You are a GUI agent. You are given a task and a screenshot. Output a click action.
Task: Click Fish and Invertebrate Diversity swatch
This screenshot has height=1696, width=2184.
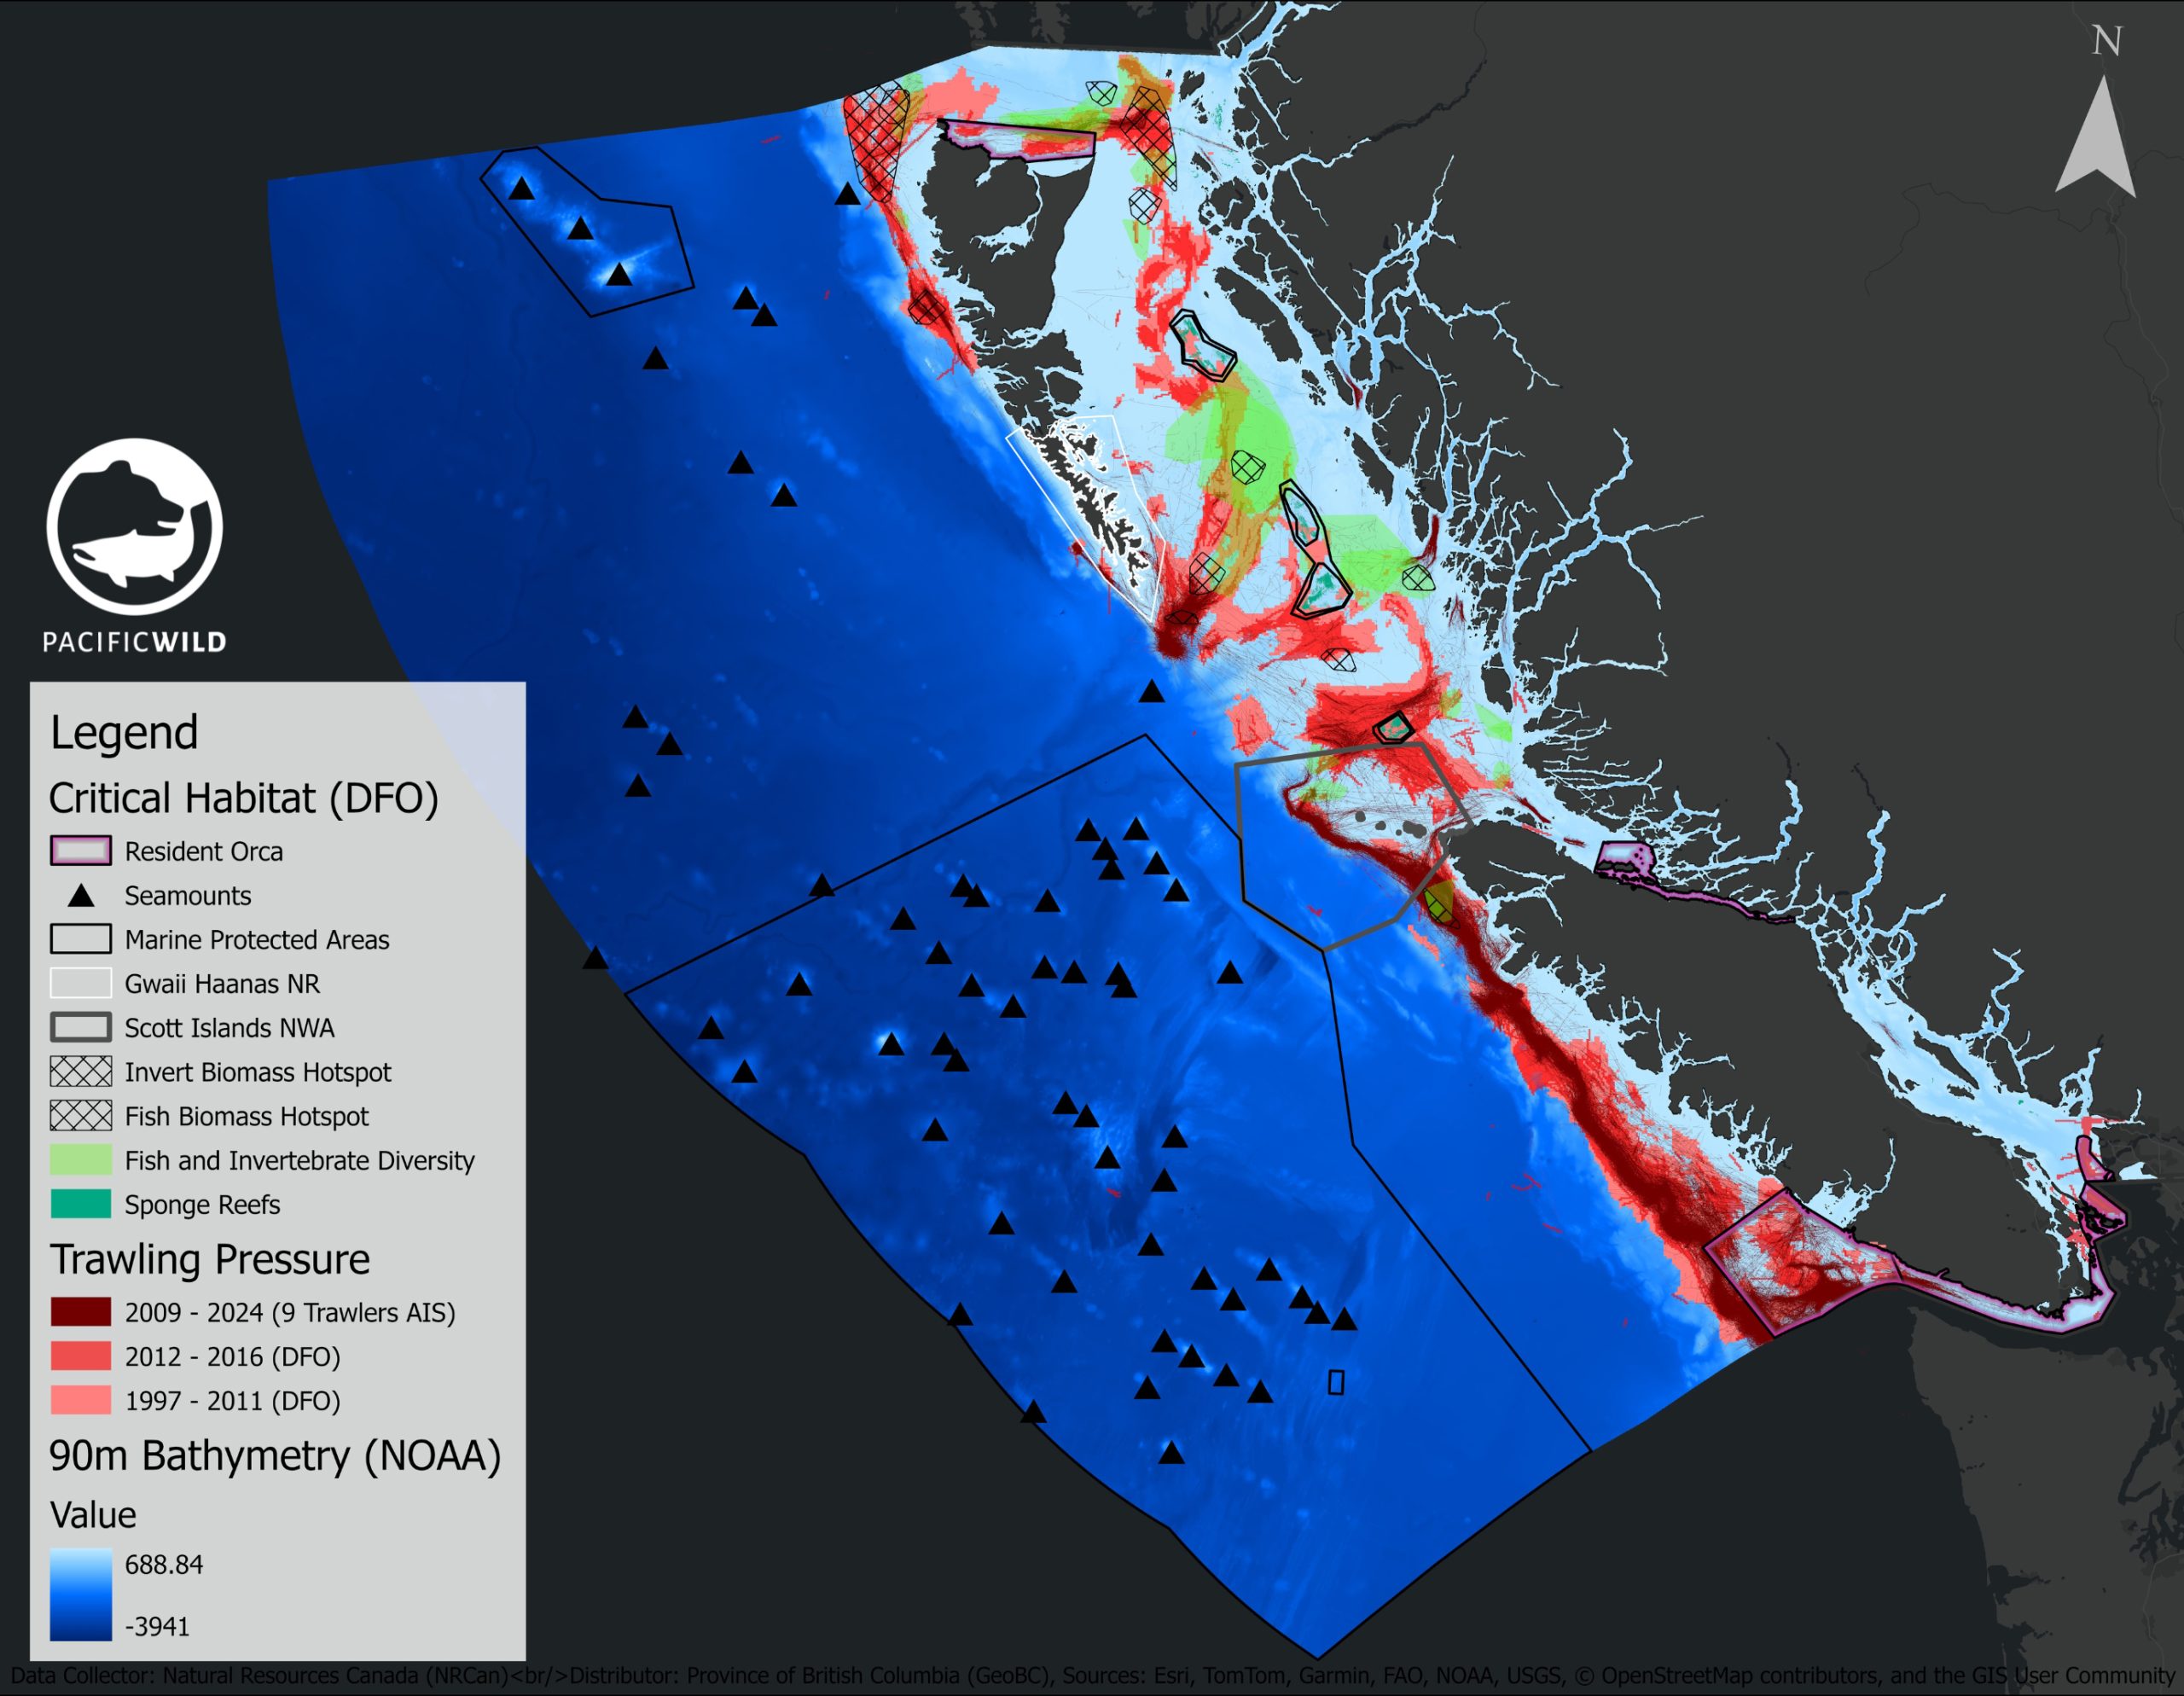point(81,1160)
